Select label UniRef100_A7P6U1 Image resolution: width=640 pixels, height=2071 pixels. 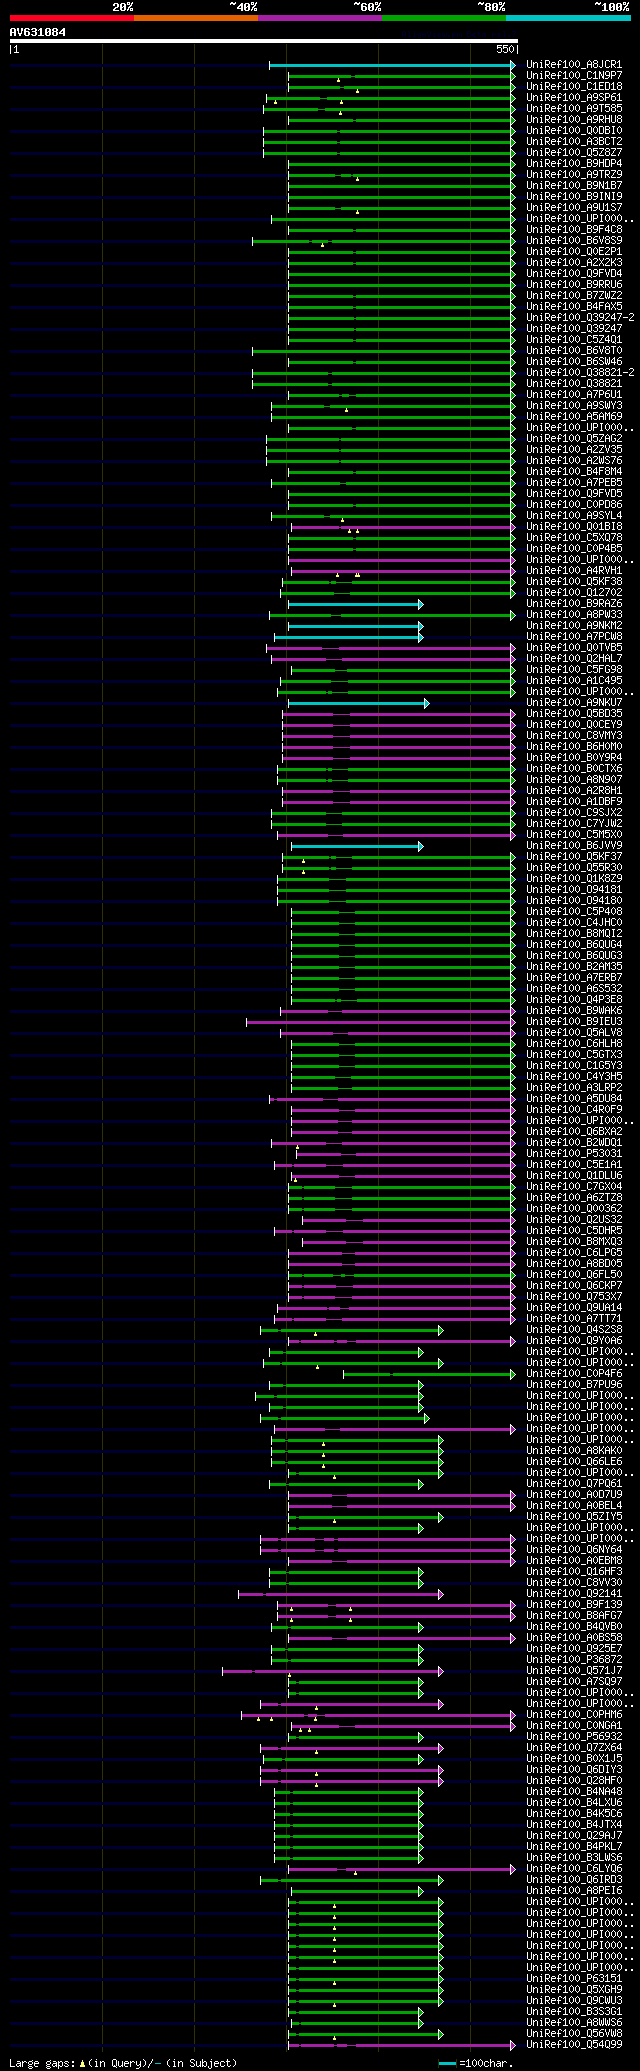click(x=574, y=395)
